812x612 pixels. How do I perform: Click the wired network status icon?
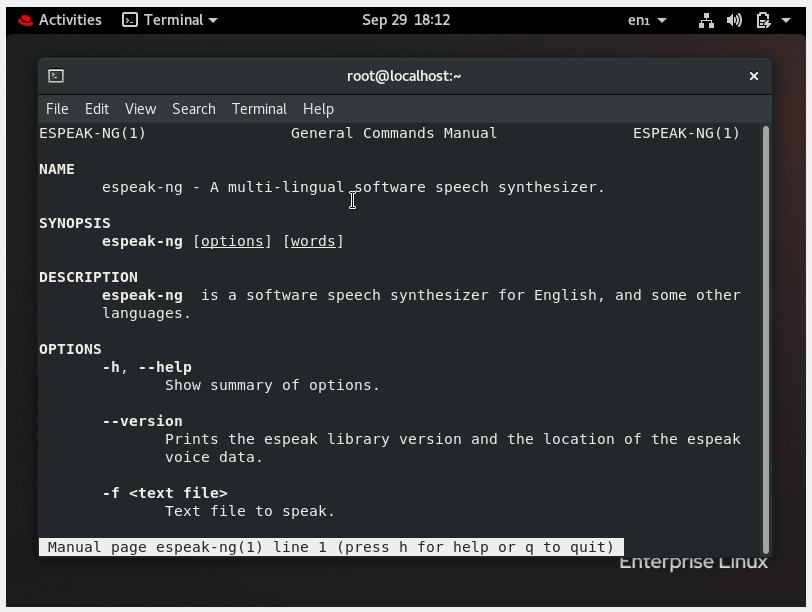[x=706, y=19]
